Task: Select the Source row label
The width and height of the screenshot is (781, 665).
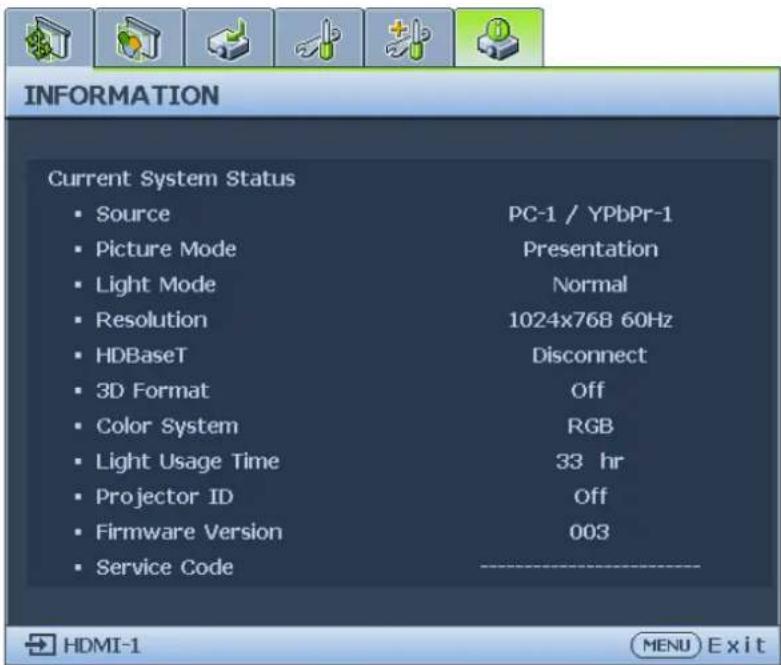Action: (x=133, y=214)
